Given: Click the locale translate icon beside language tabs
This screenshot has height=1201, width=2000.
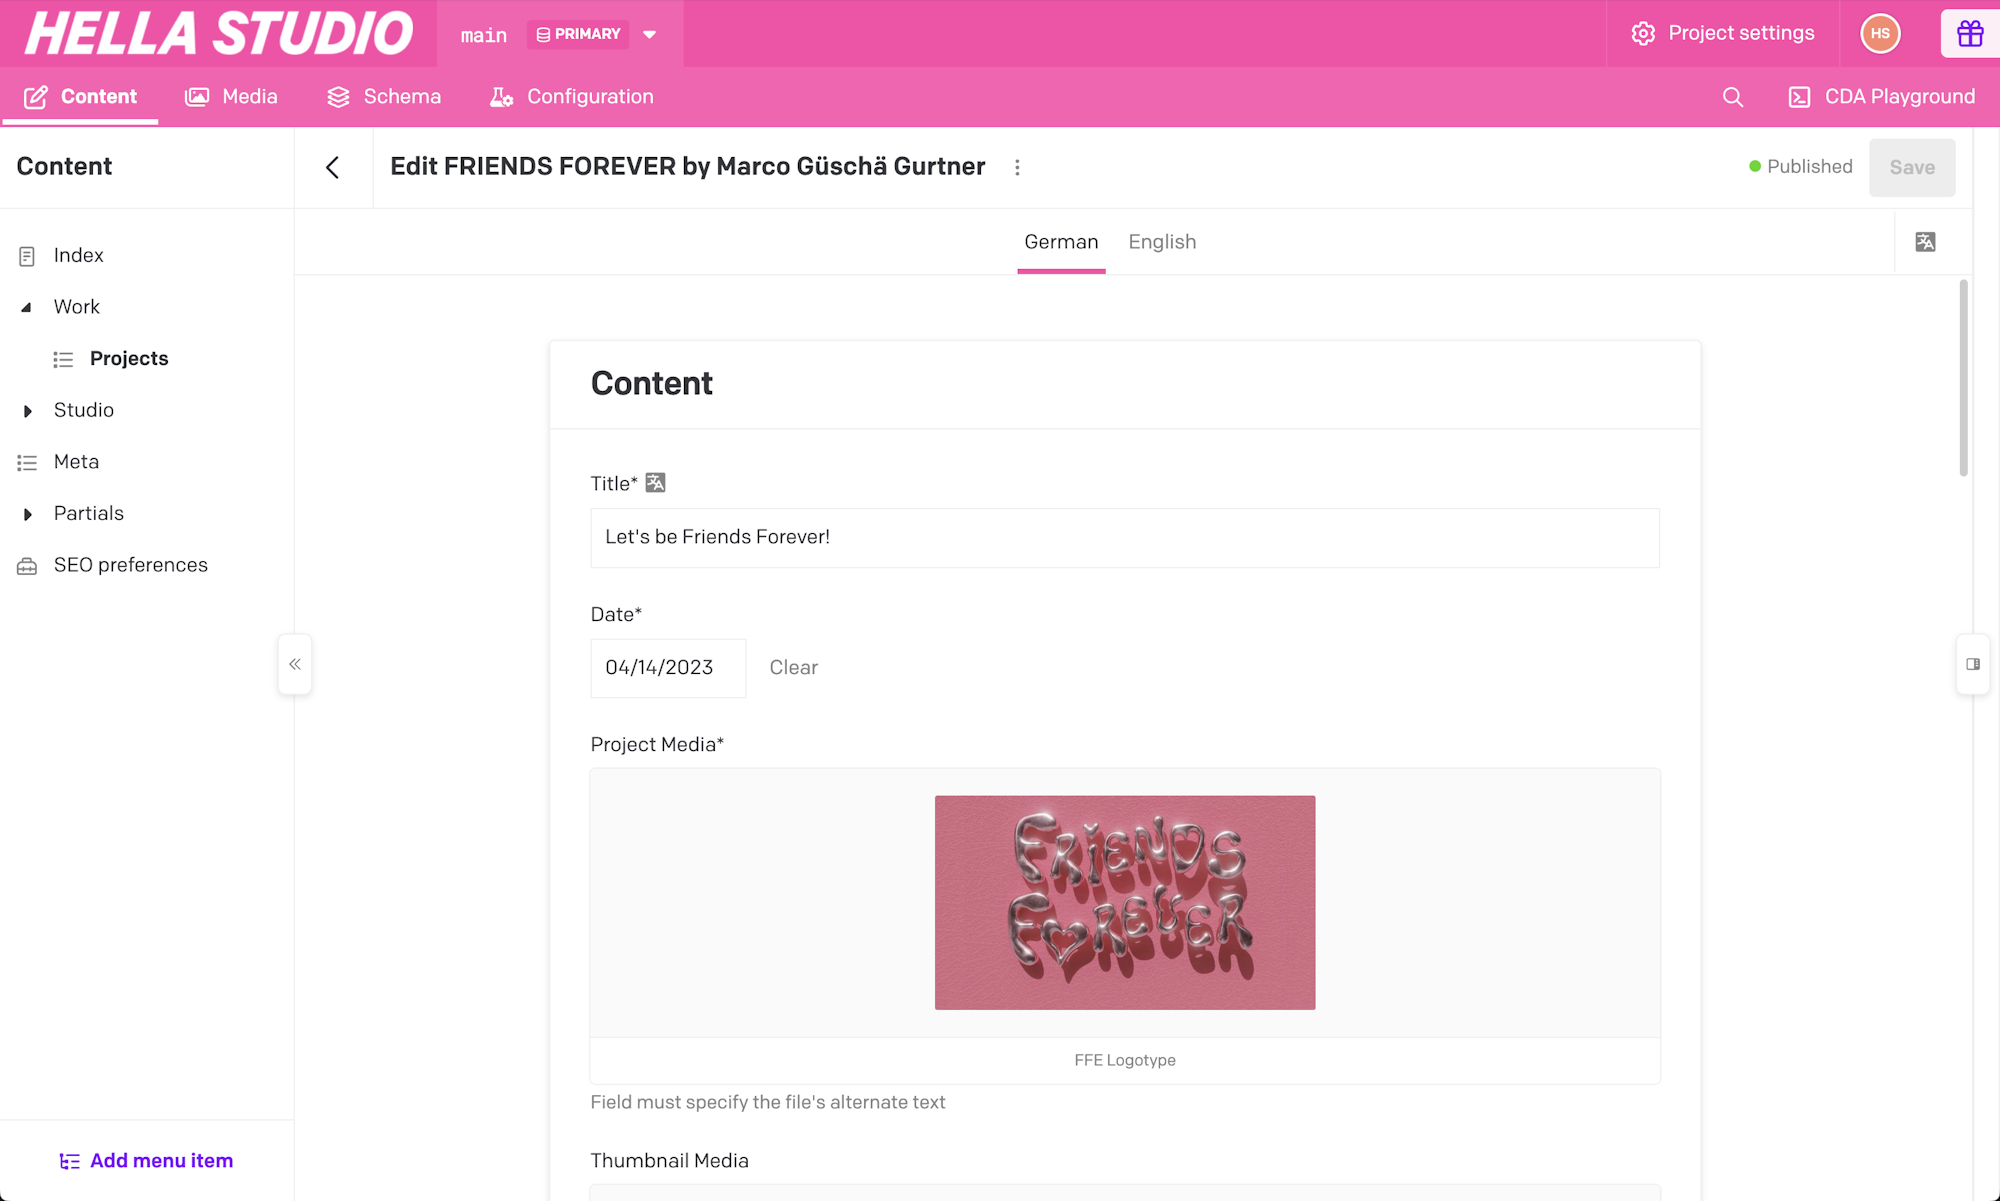Looking at the screenshot, I should (x=1925, y=242).
